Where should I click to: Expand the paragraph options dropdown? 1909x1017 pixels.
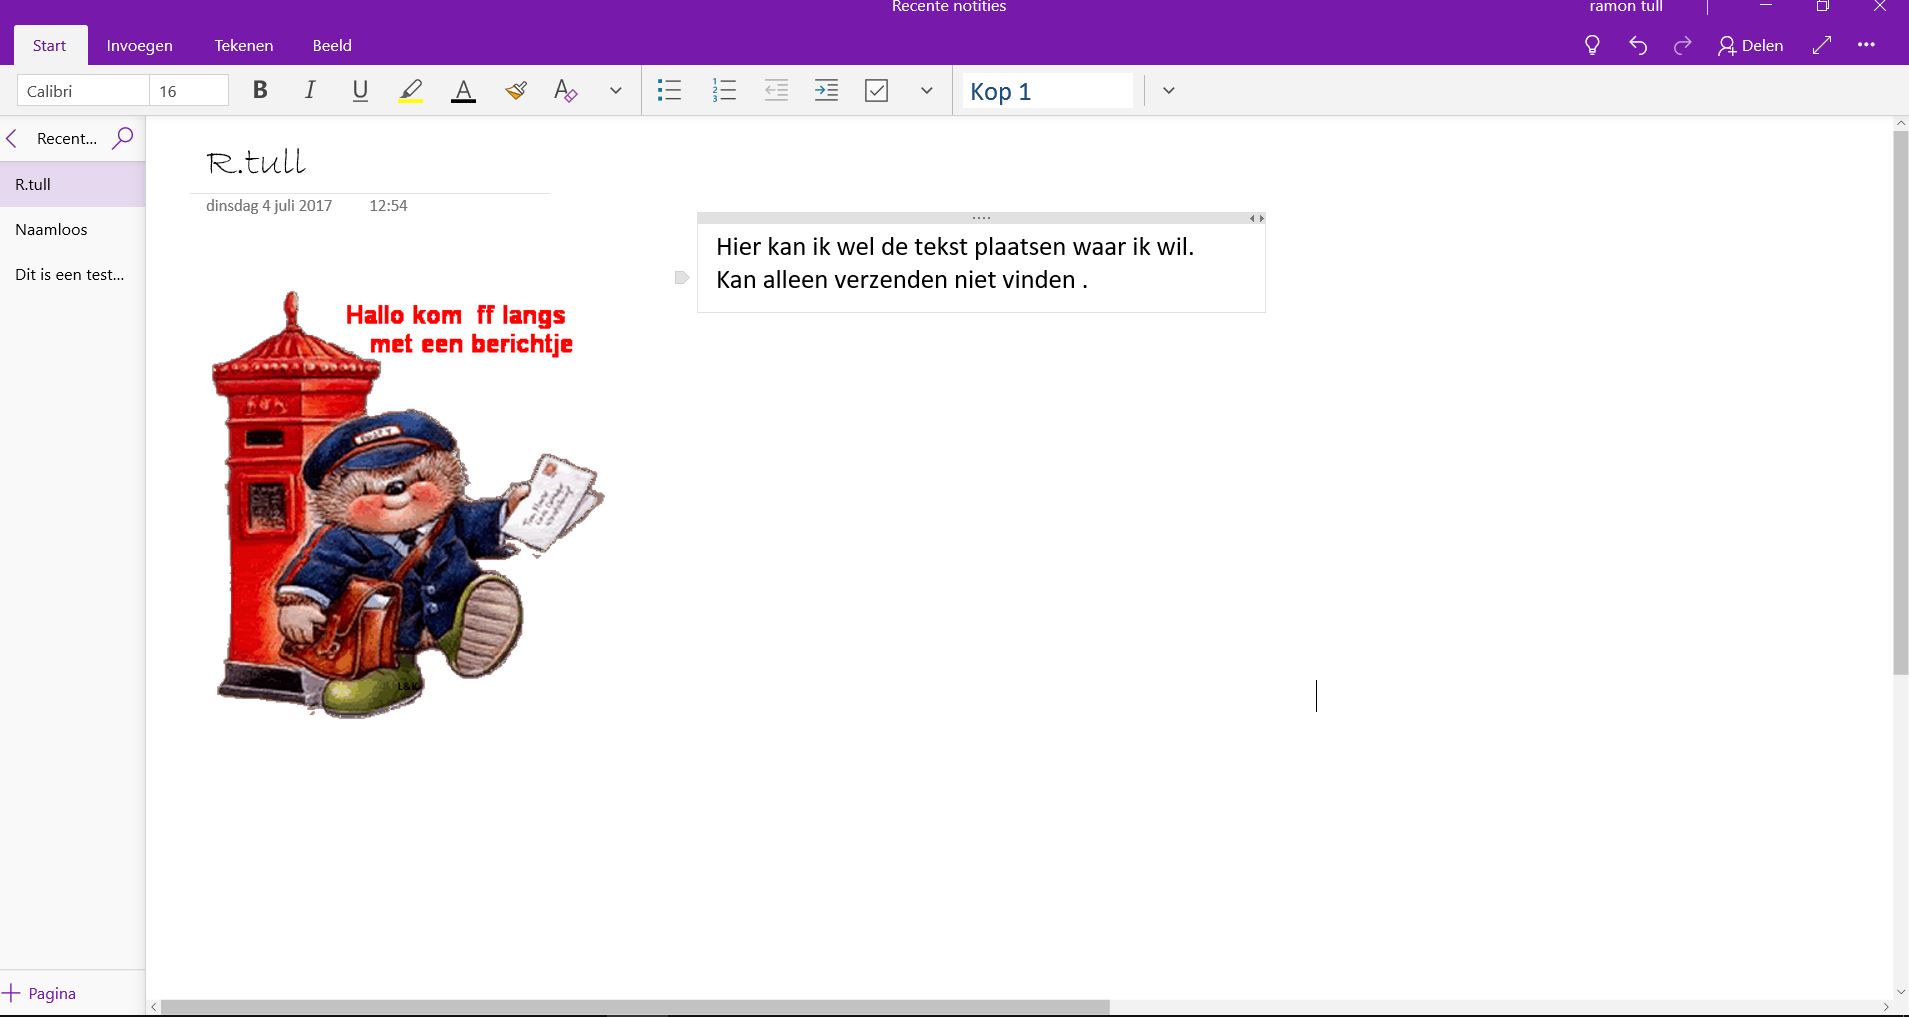point(927,91)
